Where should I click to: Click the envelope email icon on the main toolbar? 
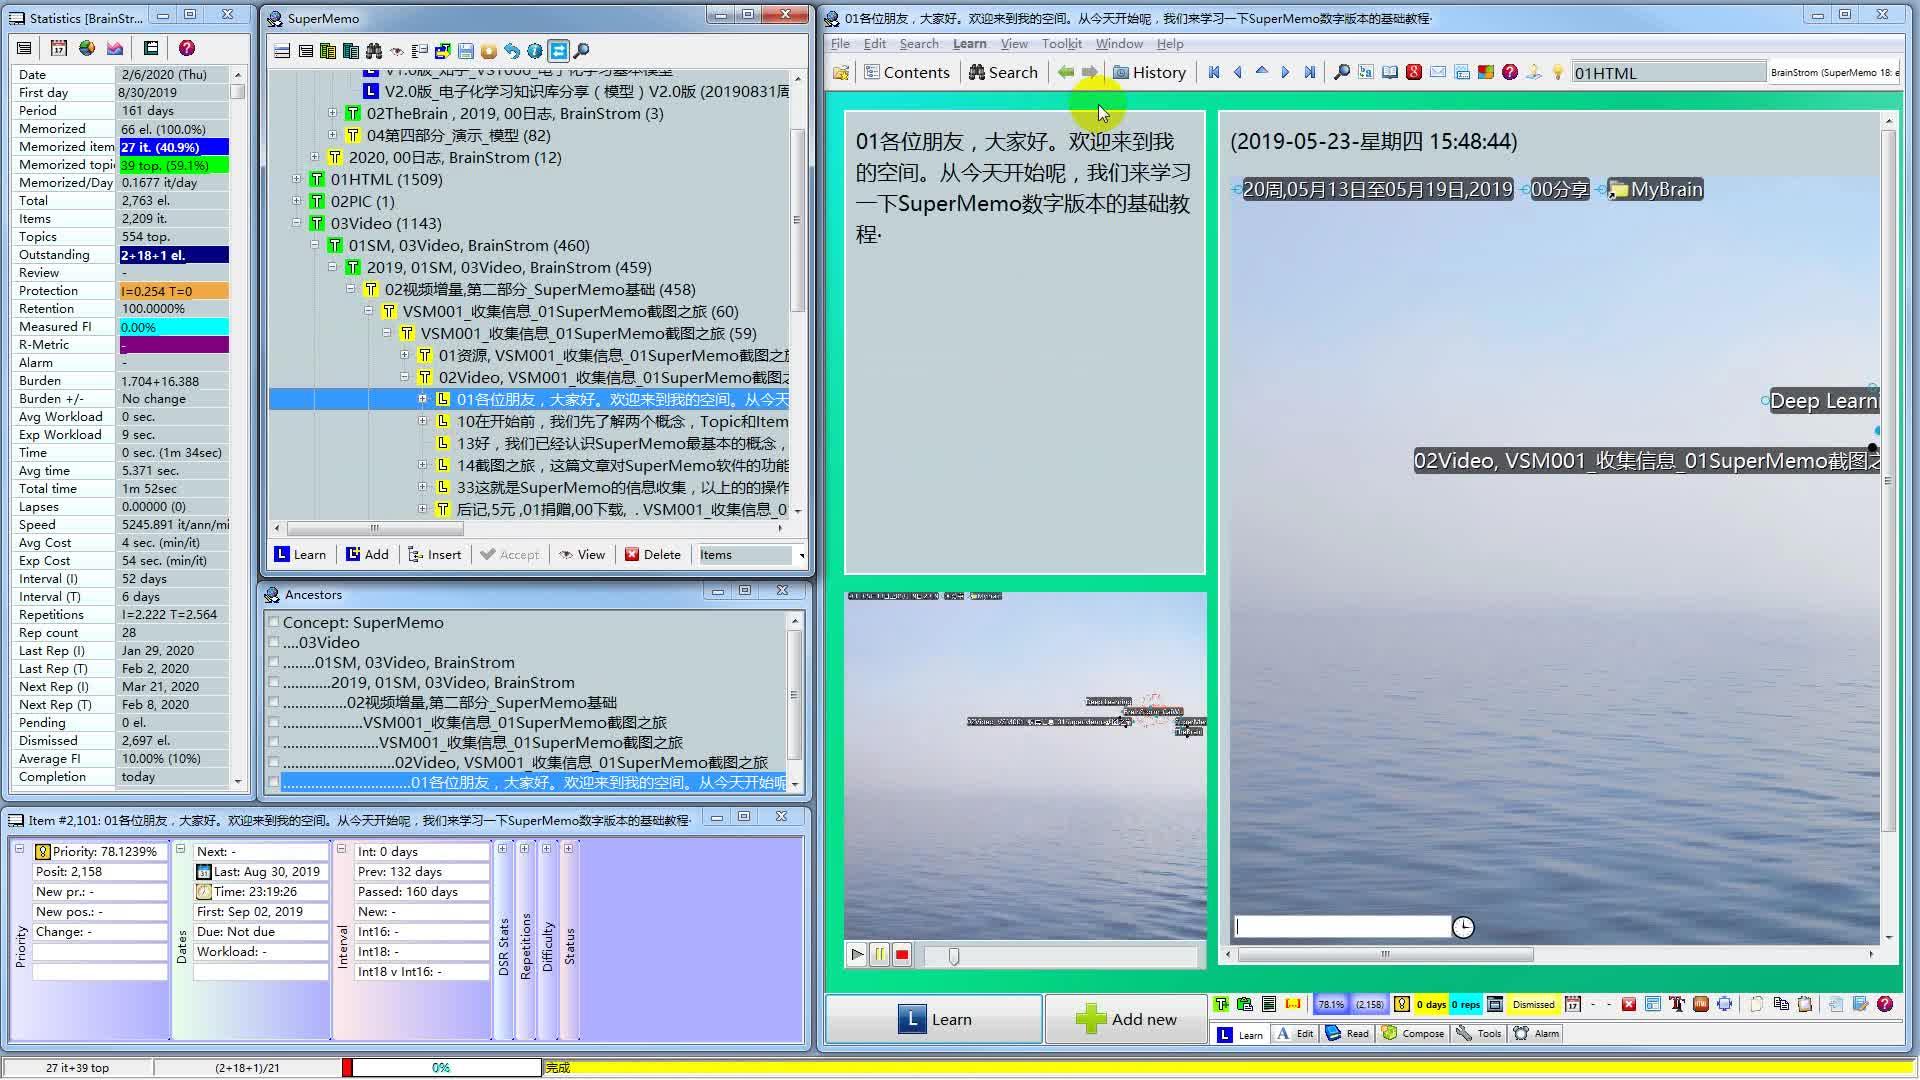(1437, 72)
